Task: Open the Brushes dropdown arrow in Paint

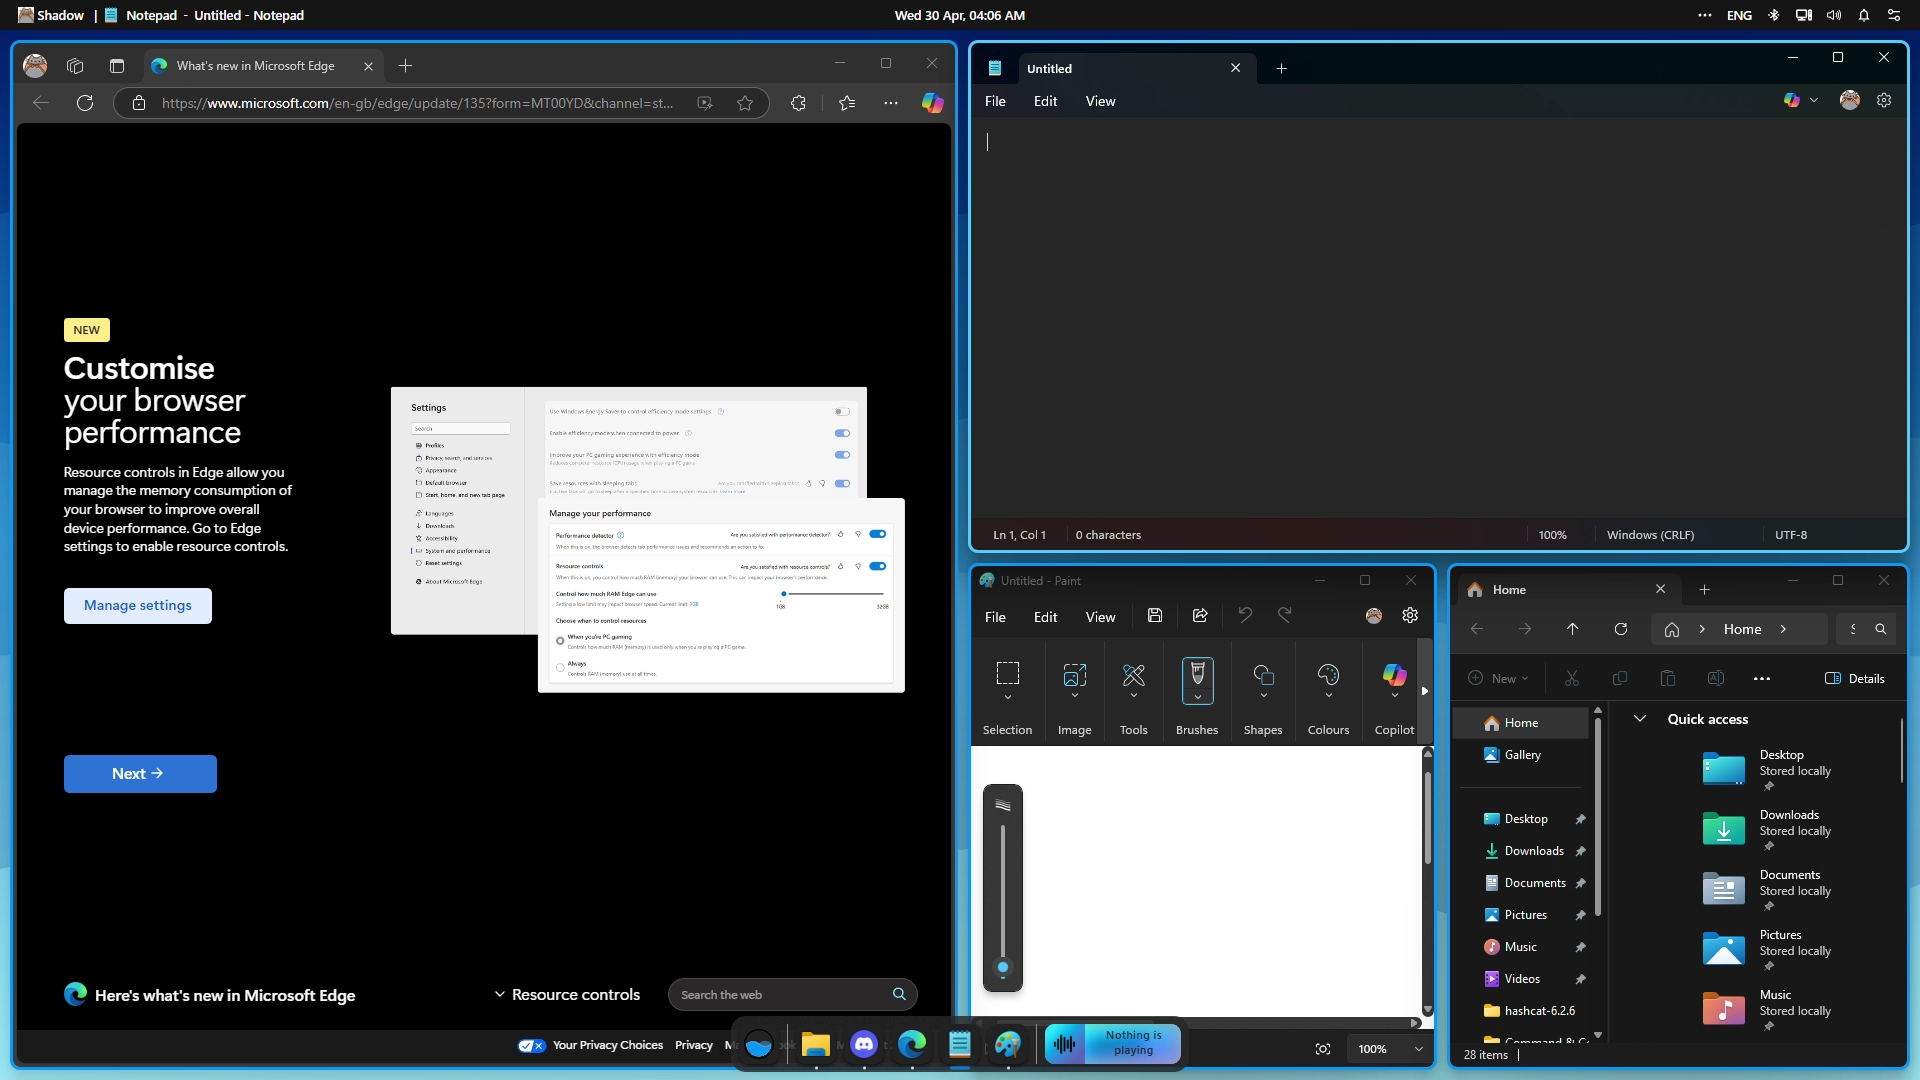Action: (1197, 698)
